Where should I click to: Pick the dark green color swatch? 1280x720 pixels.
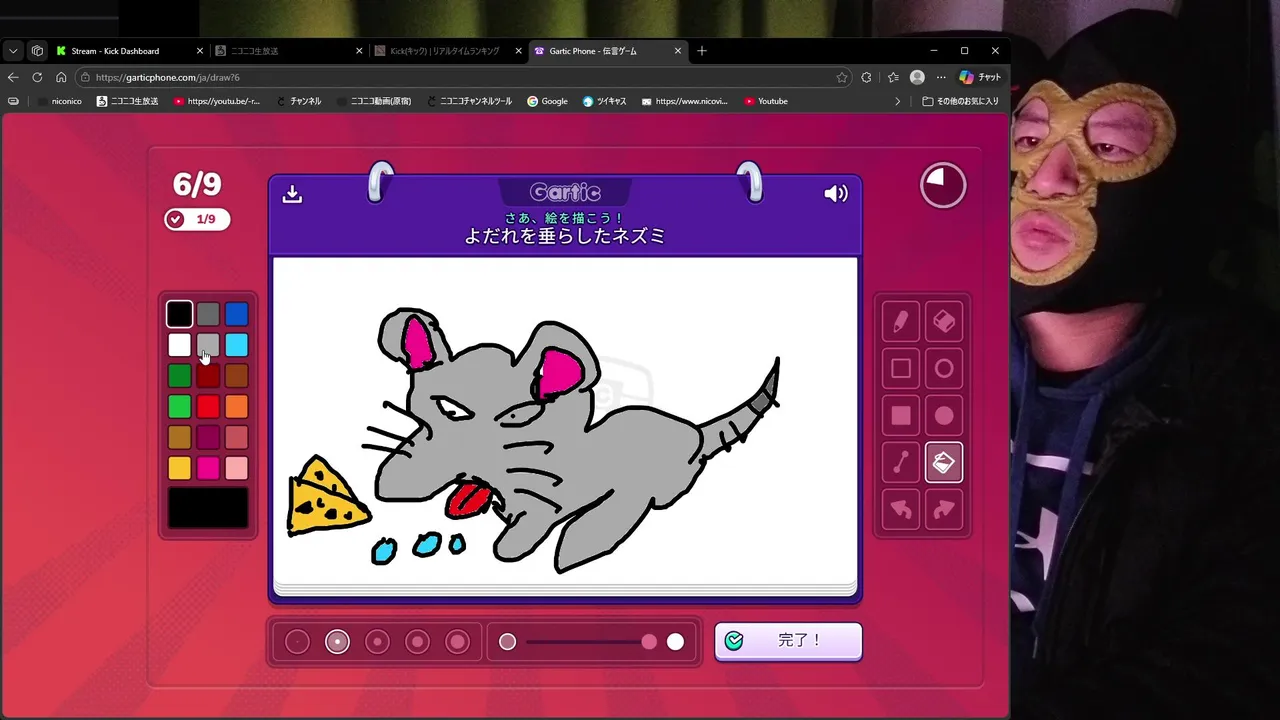(x=179, y=376)
